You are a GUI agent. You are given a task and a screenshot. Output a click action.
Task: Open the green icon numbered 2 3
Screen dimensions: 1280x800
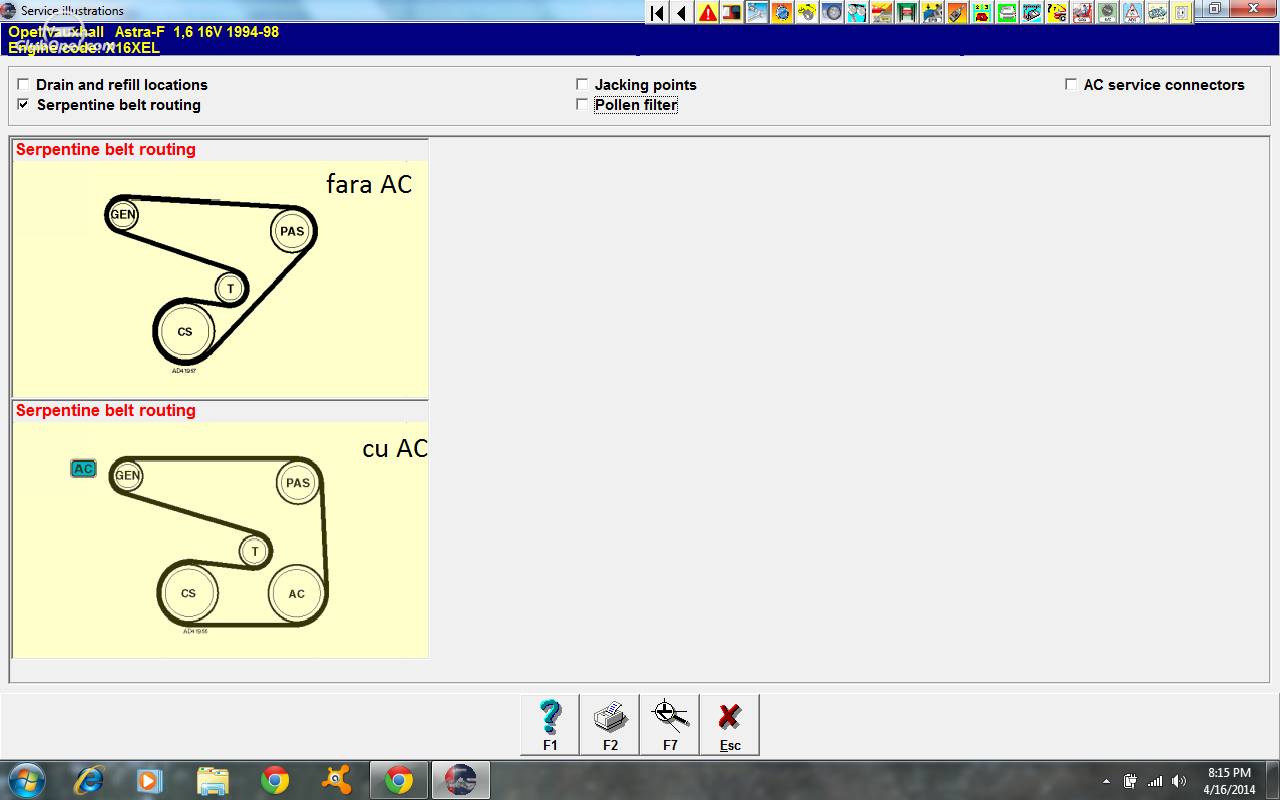pos(982,12)
